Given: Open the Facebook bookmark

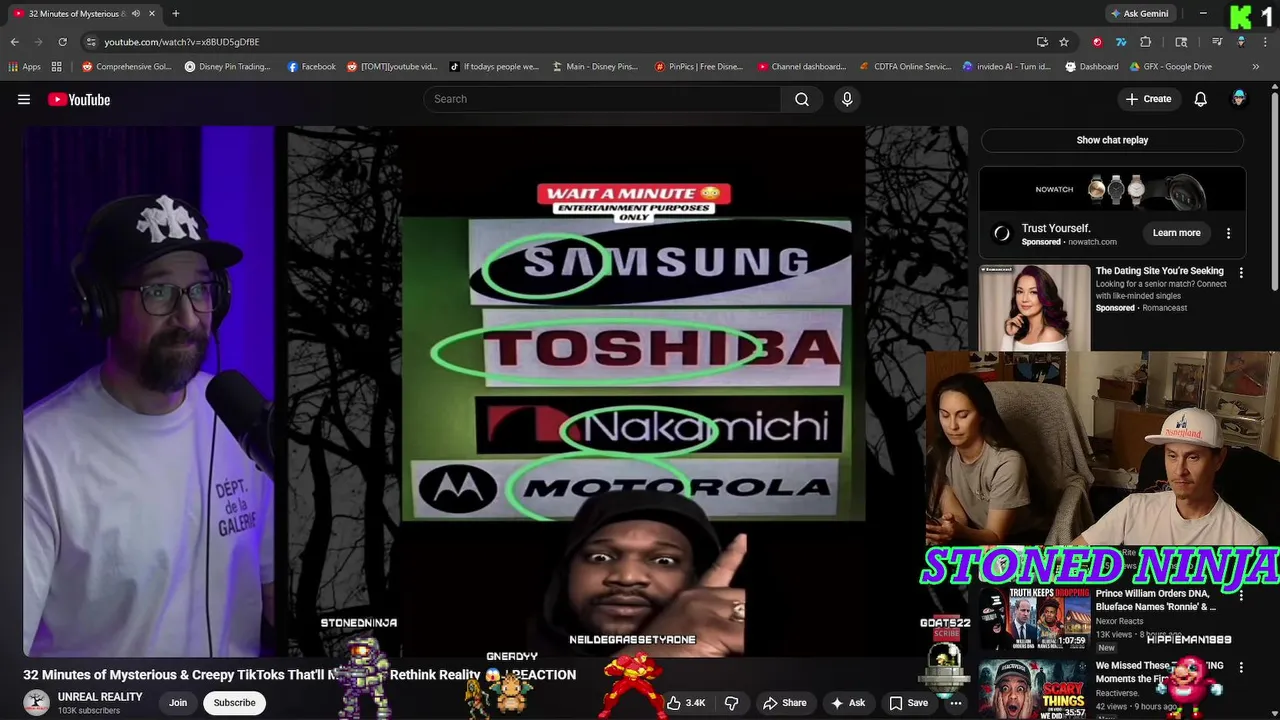Looking at the screenshot, I should click(x=312, y=67).
